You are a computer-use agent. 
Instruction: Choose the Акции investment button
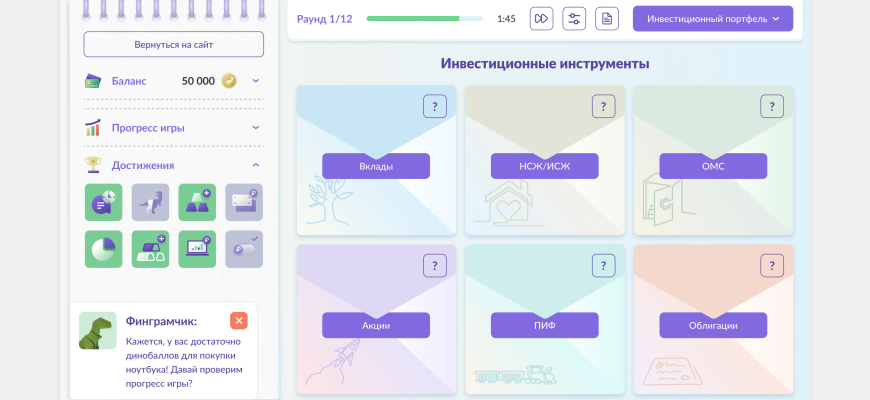[376, 325]
